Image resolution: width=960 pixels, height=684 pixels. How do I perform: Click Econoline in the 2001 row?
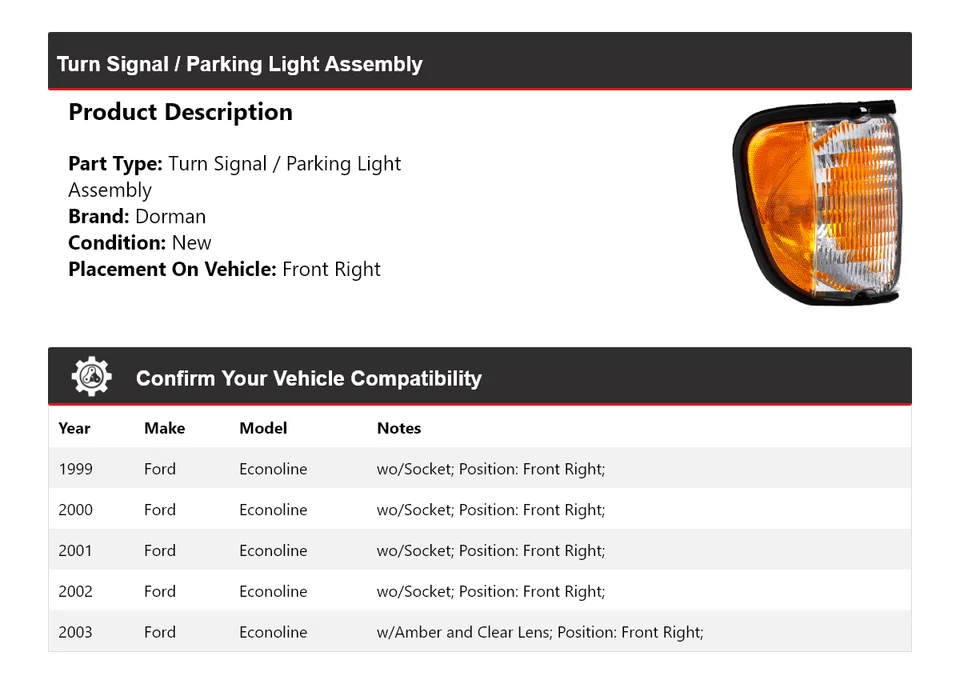[273, 551]
